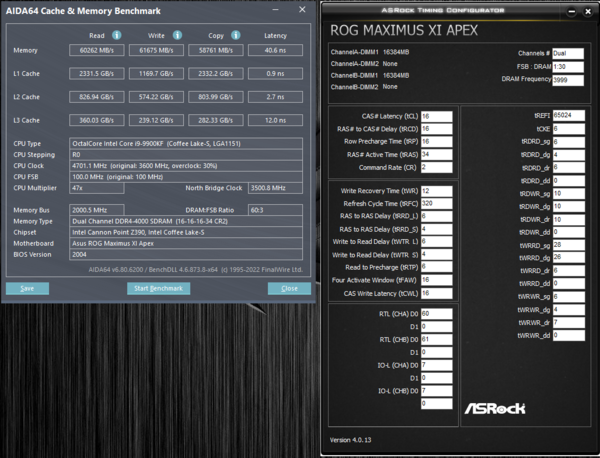
Task: Close the AIDA64 window with the X
Action: (302, 10)
